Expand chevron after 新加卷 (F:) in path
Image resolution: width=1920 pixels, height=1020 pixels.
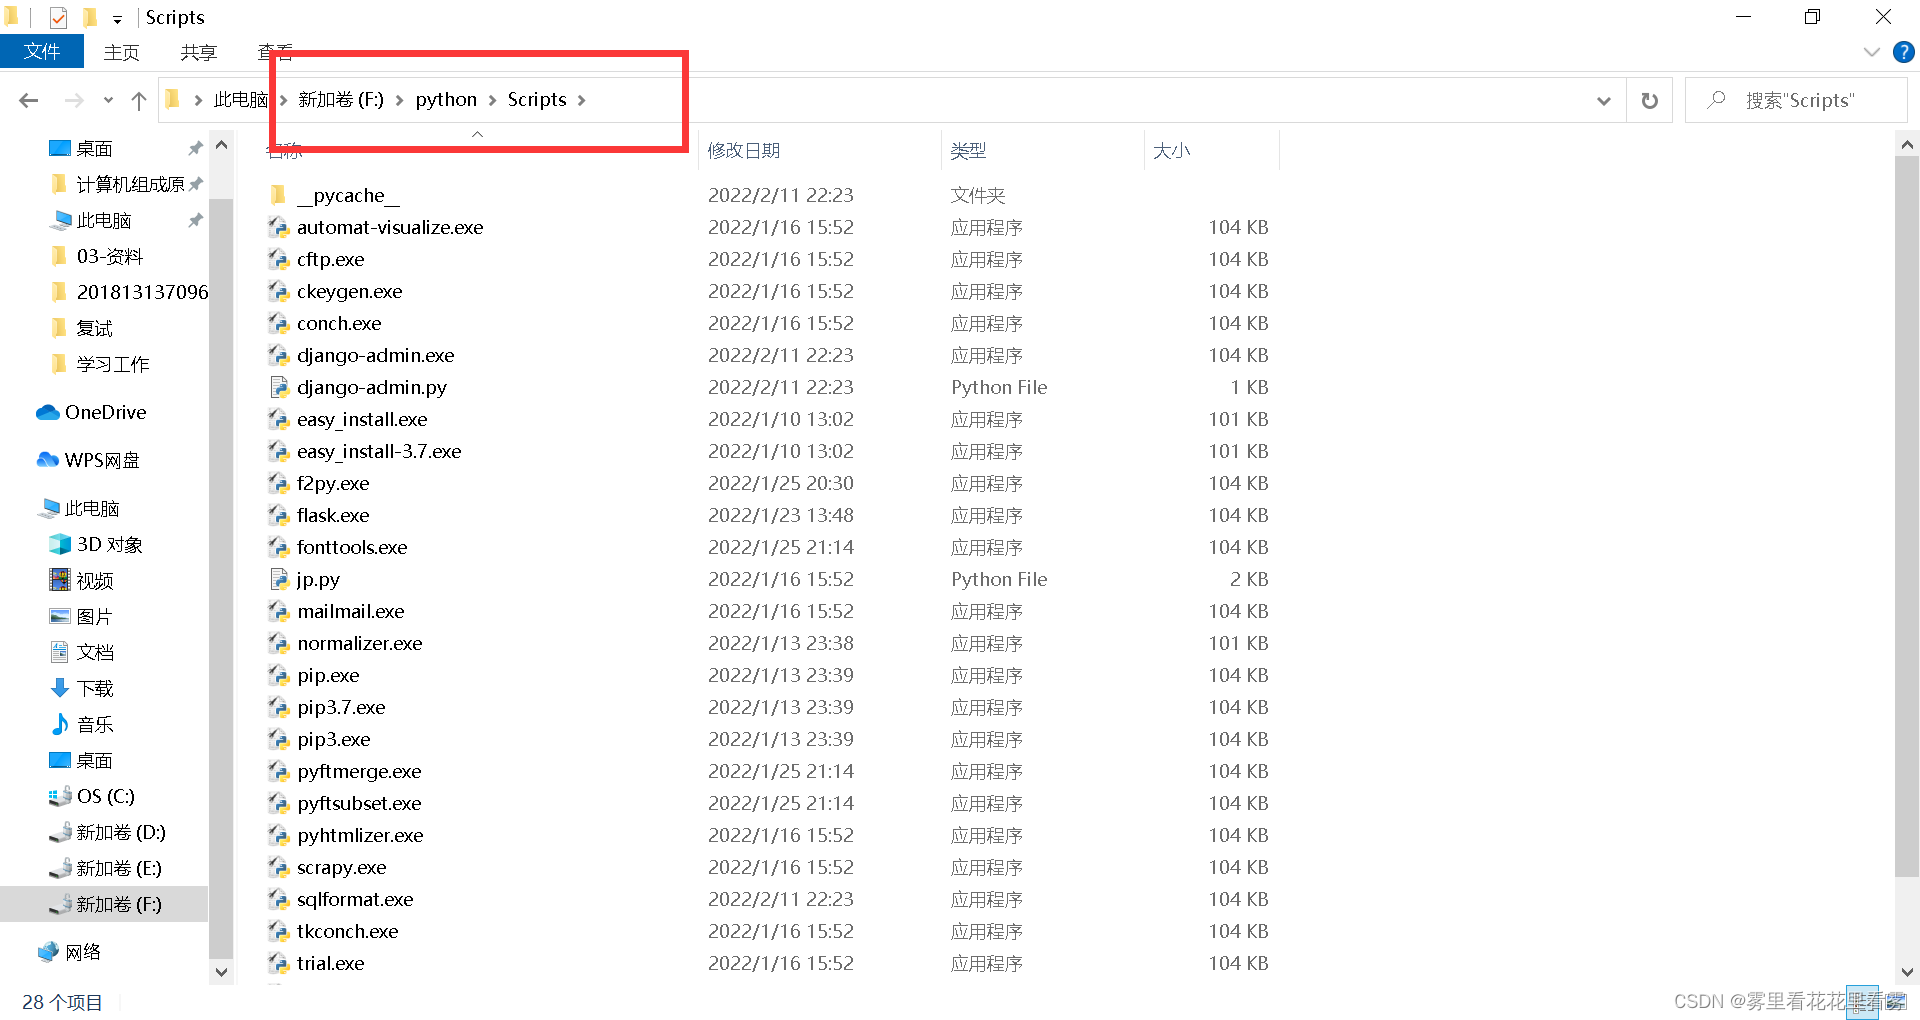coord(399,100)
